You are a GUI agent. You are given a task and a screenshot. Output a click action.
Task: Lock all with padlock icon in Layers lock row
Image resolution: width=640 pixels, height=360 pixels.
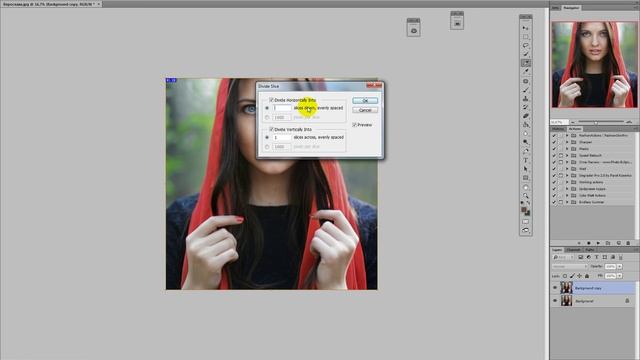tap(587, 276)
